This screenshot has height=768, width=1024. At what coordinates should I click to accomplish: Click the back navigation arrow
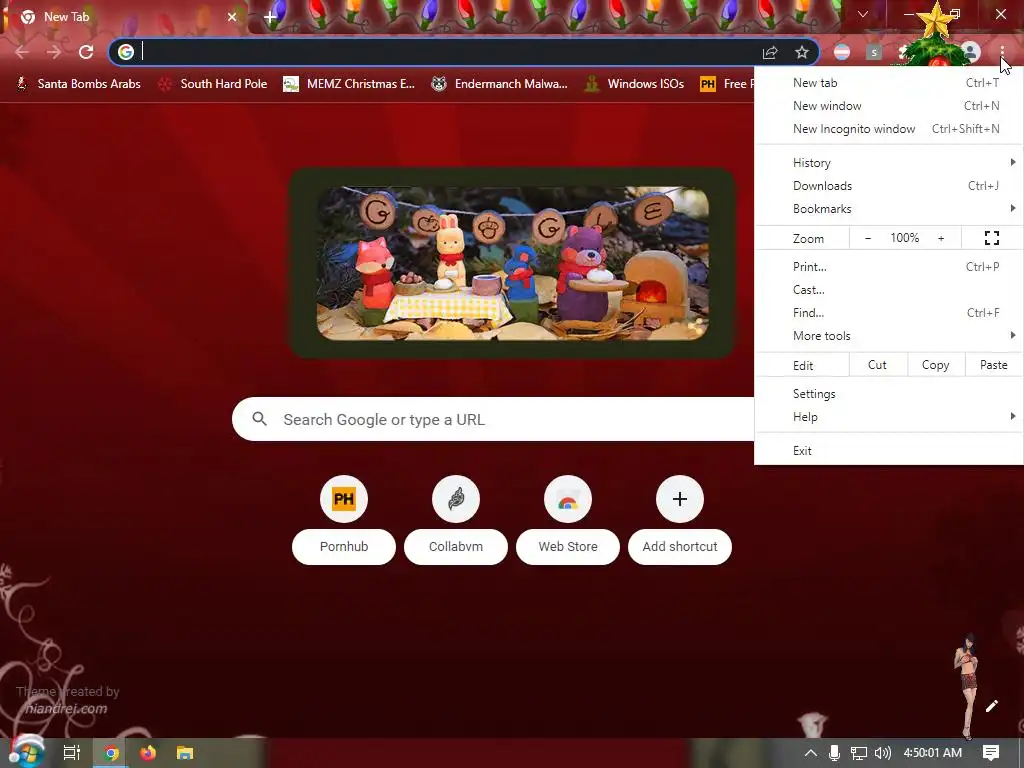22,52
